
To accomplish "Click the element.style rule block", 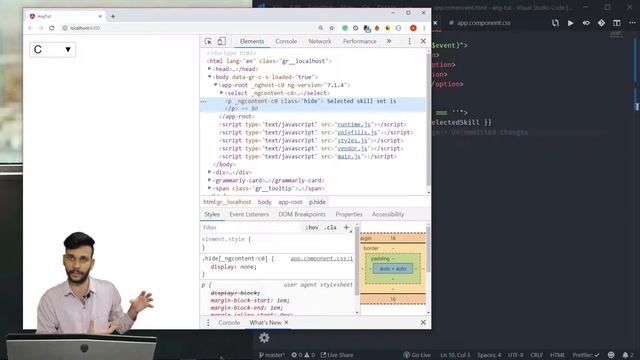I will (x=278, y=243).
